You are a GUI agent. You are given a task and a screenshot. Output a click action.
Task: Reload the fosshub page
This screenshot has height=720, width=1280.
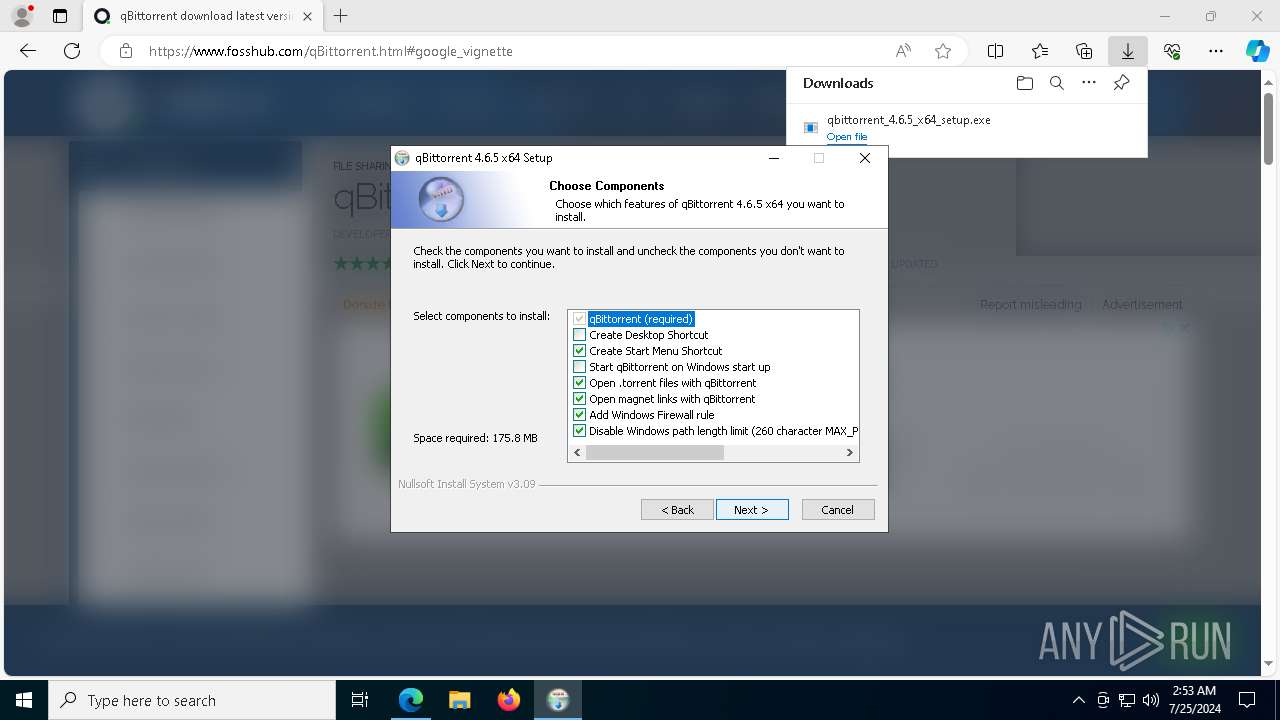[72, 51]
